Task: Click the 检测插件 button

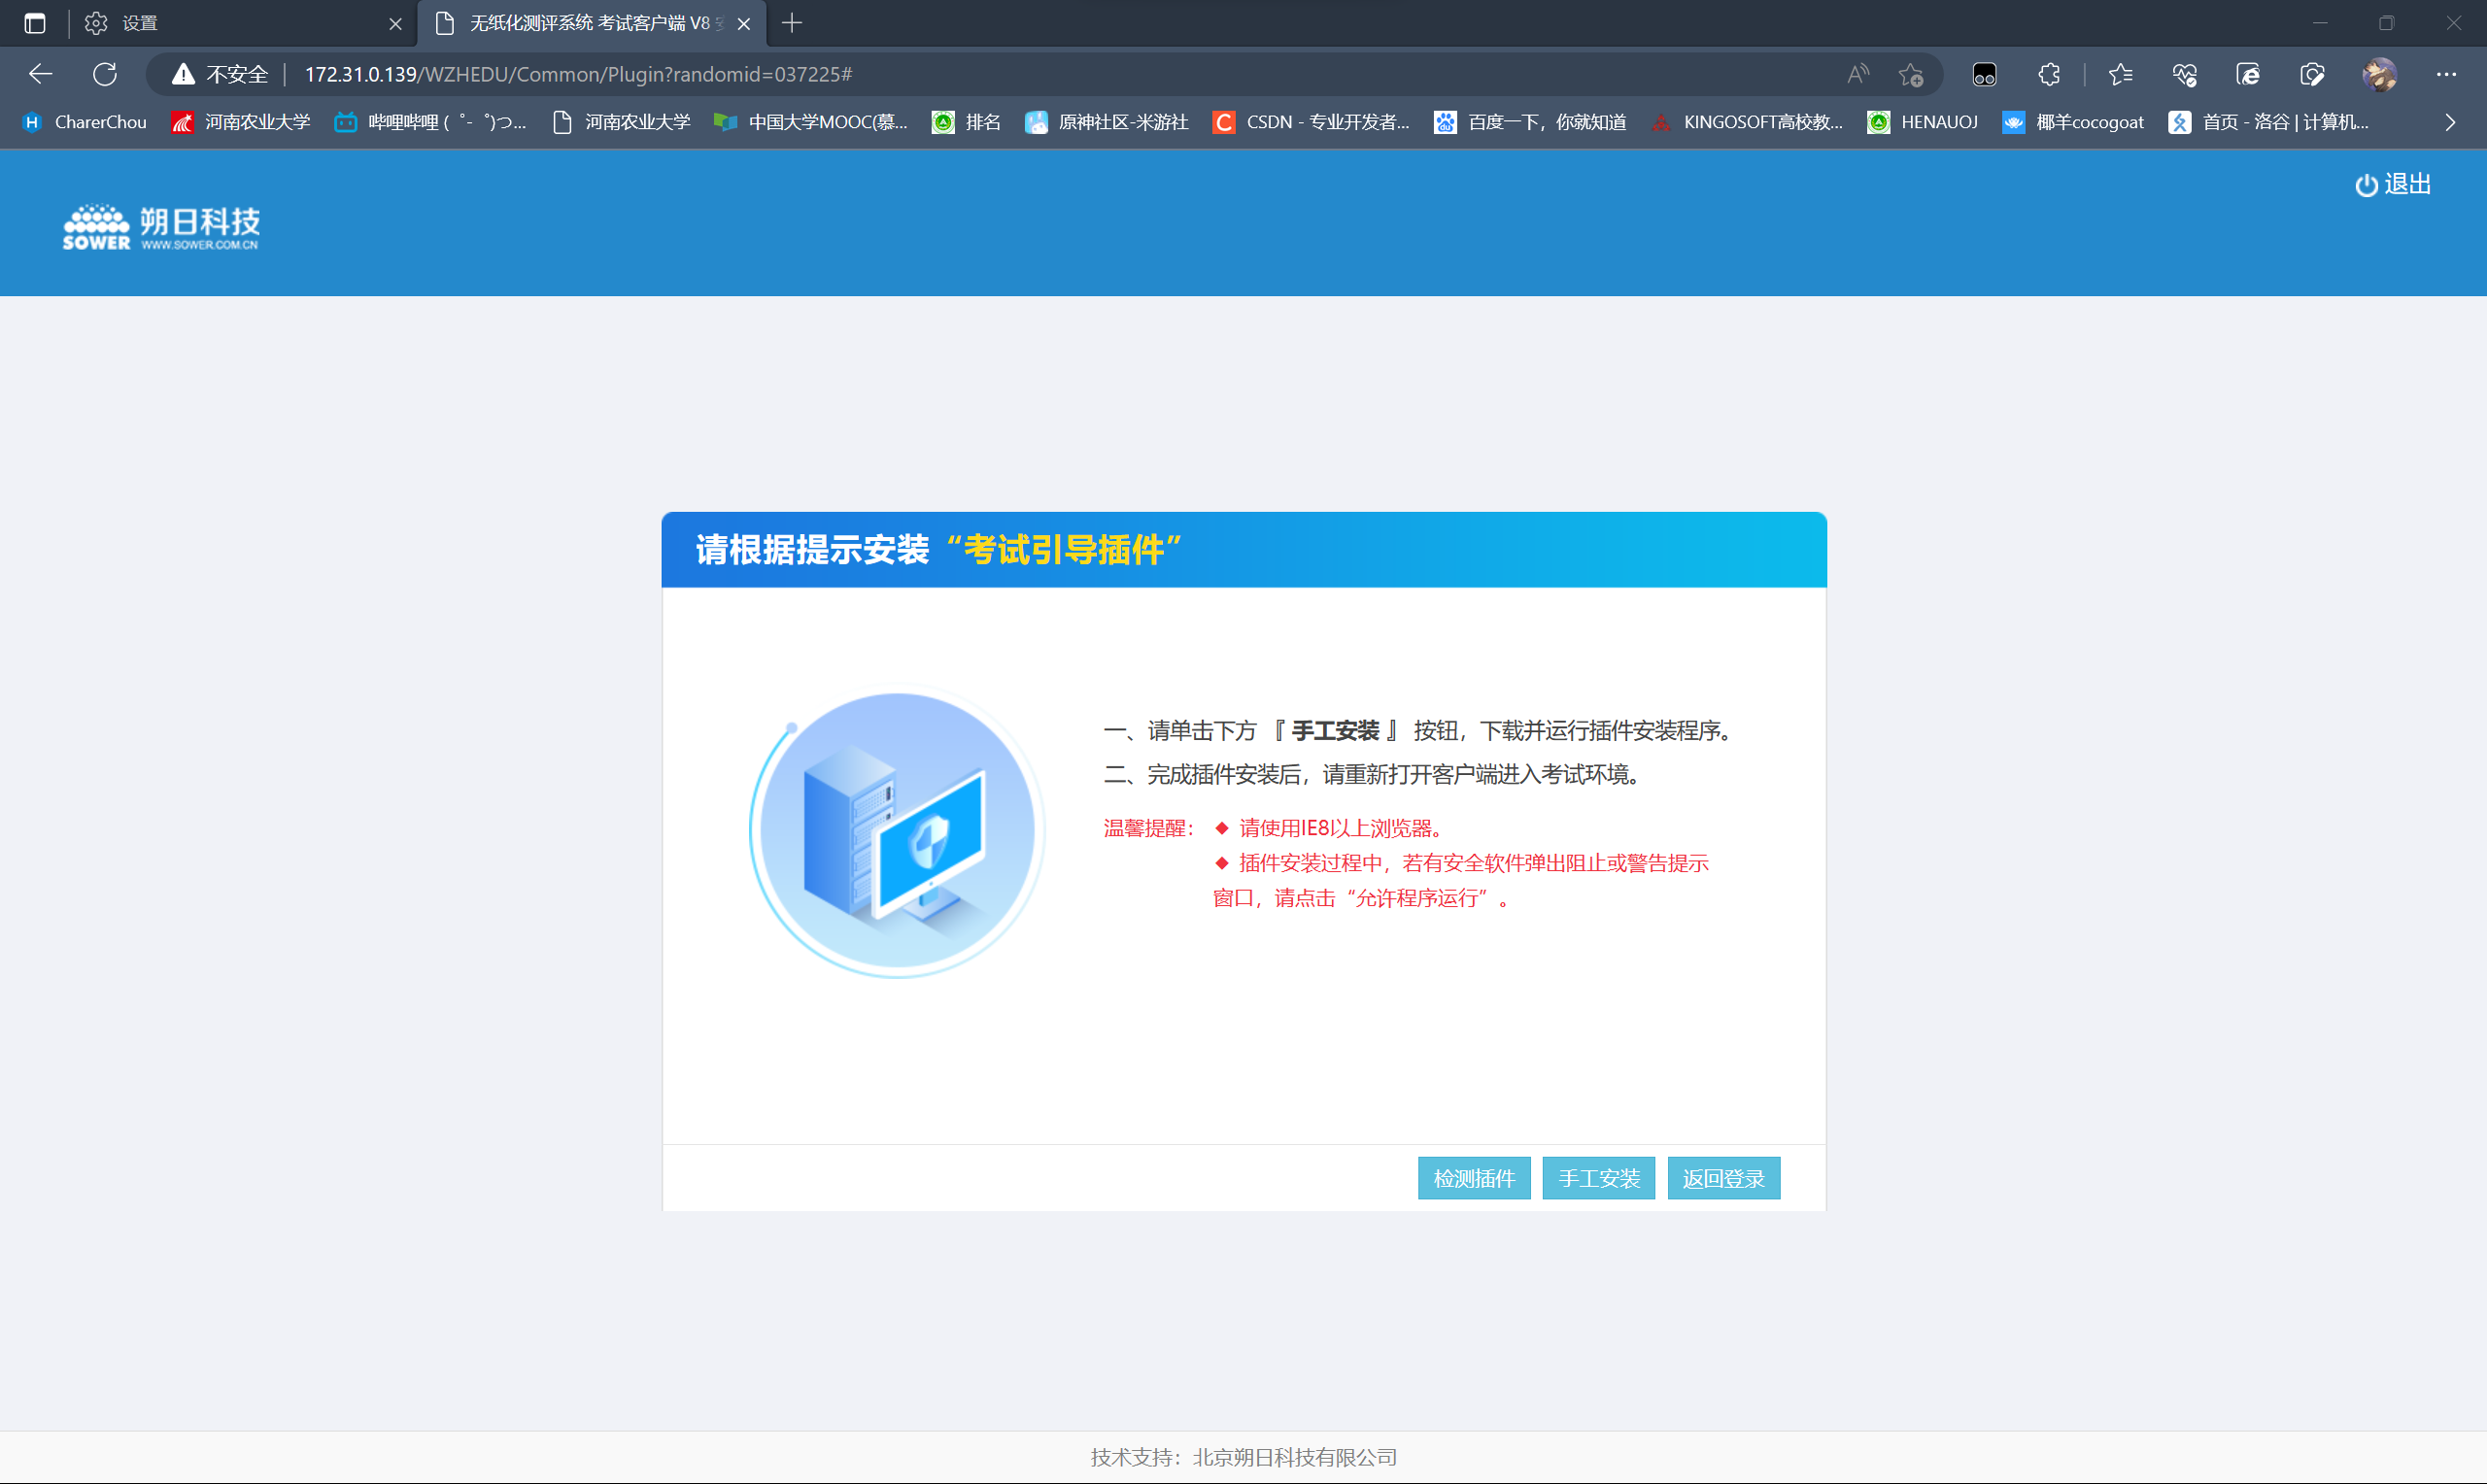Action: click(x=1474, y=1178)
